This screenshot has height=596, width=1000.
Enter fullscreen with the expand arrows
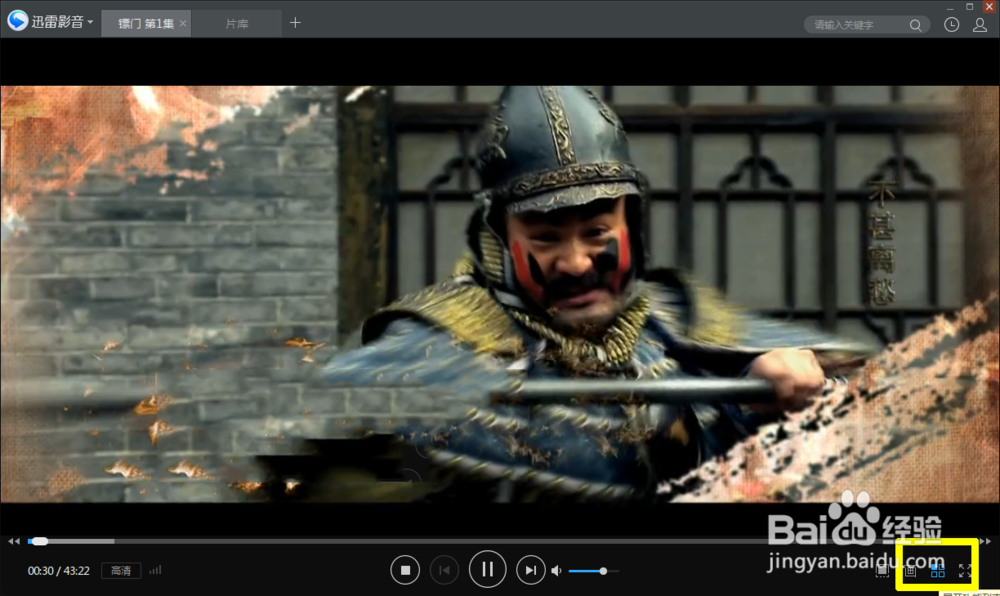pos(965,571)
